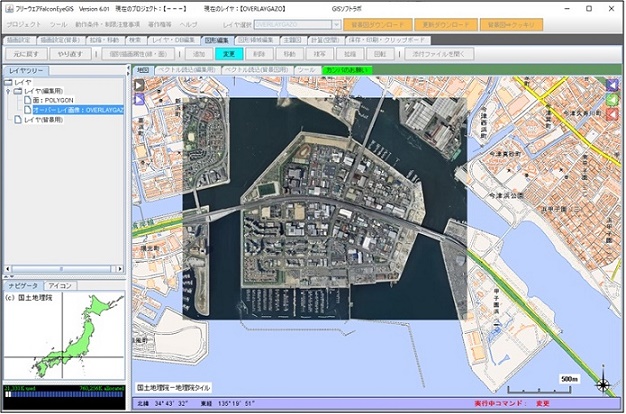Click the highlighted 変更 button
The width and height of the screenshot is (626, 414).
tap(229, 54)
